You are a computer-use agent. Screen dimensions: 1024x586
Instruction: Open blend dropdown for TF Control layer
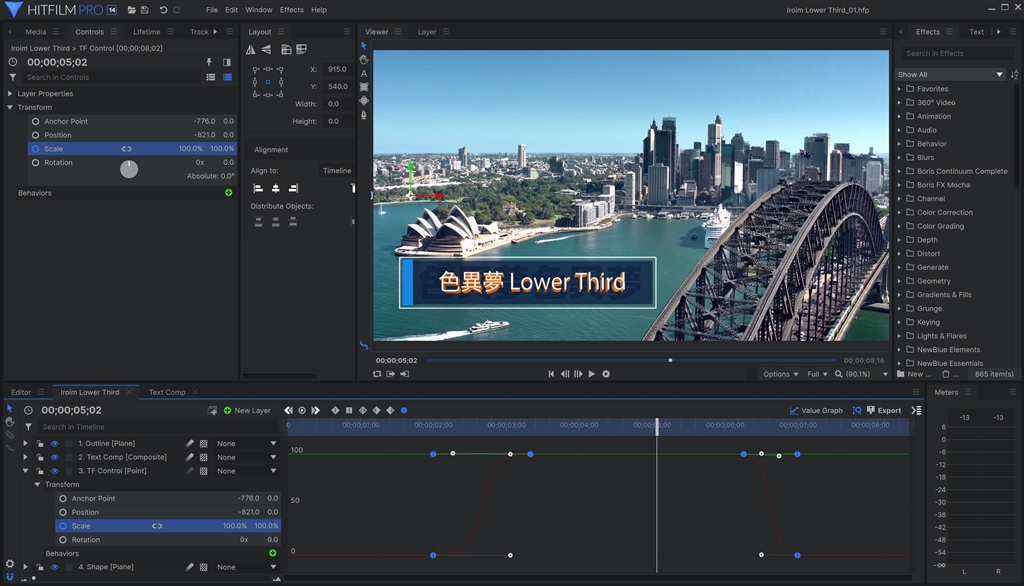pos(246,471)
